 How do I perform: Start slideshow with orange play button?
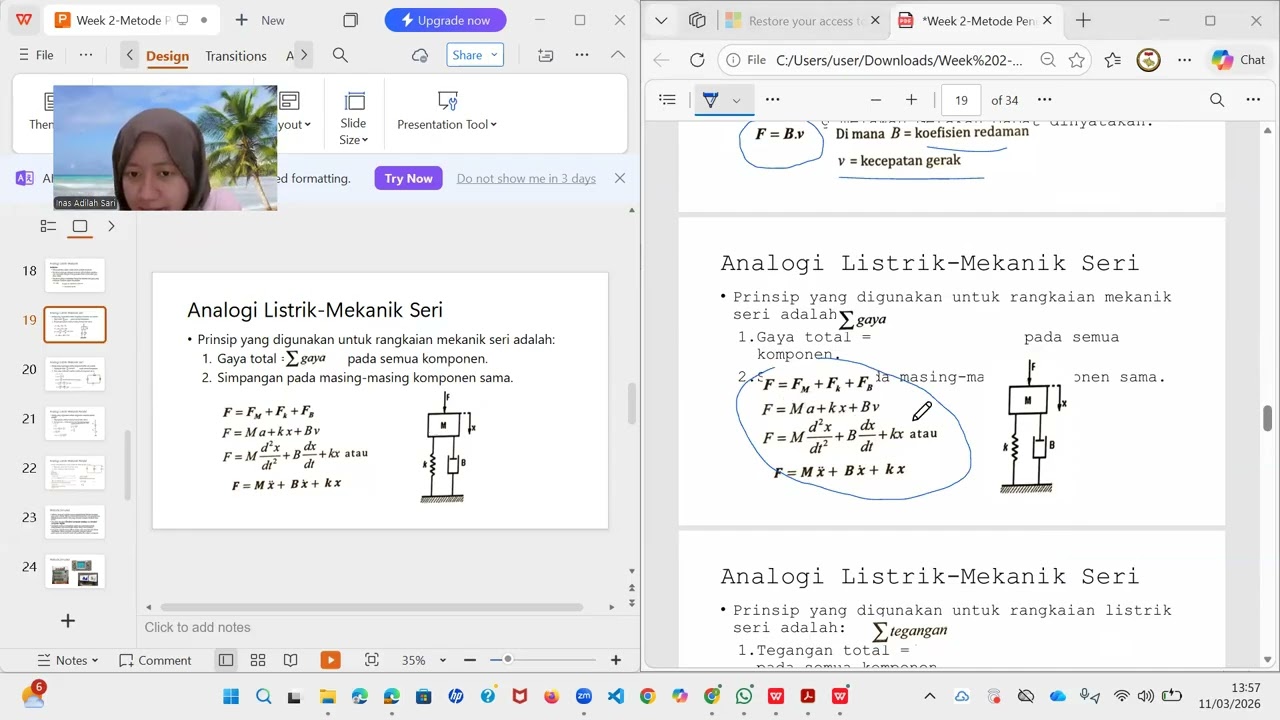coord(330,660)
